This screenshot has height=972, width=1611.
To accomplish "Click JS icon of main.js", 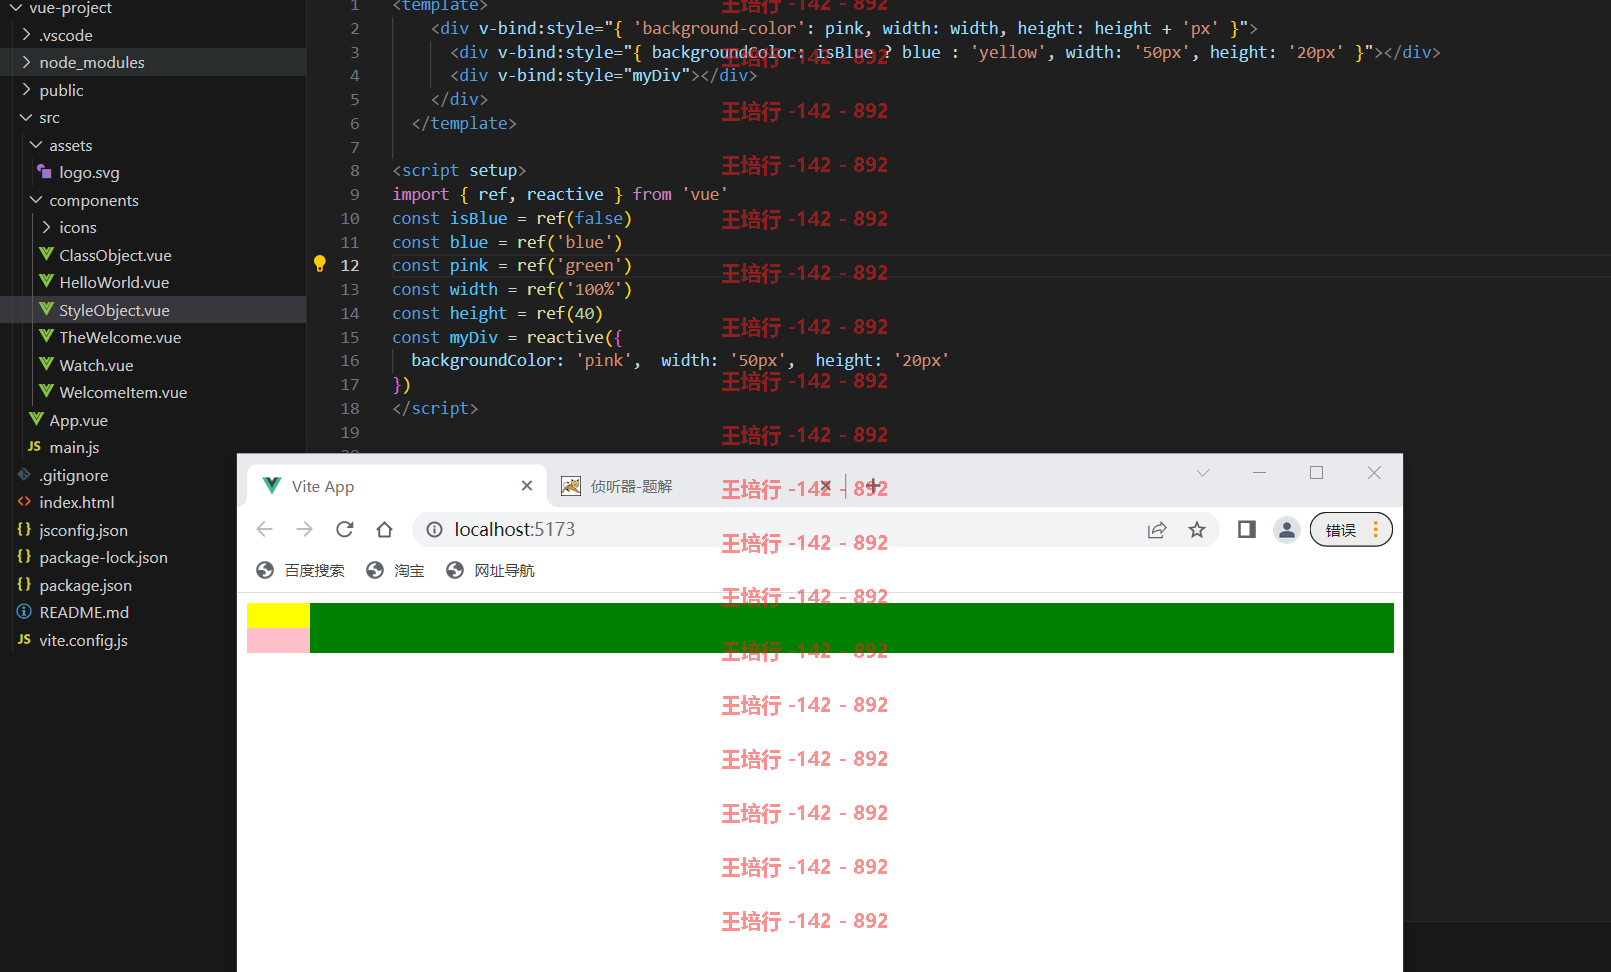I will pos(35,447).
